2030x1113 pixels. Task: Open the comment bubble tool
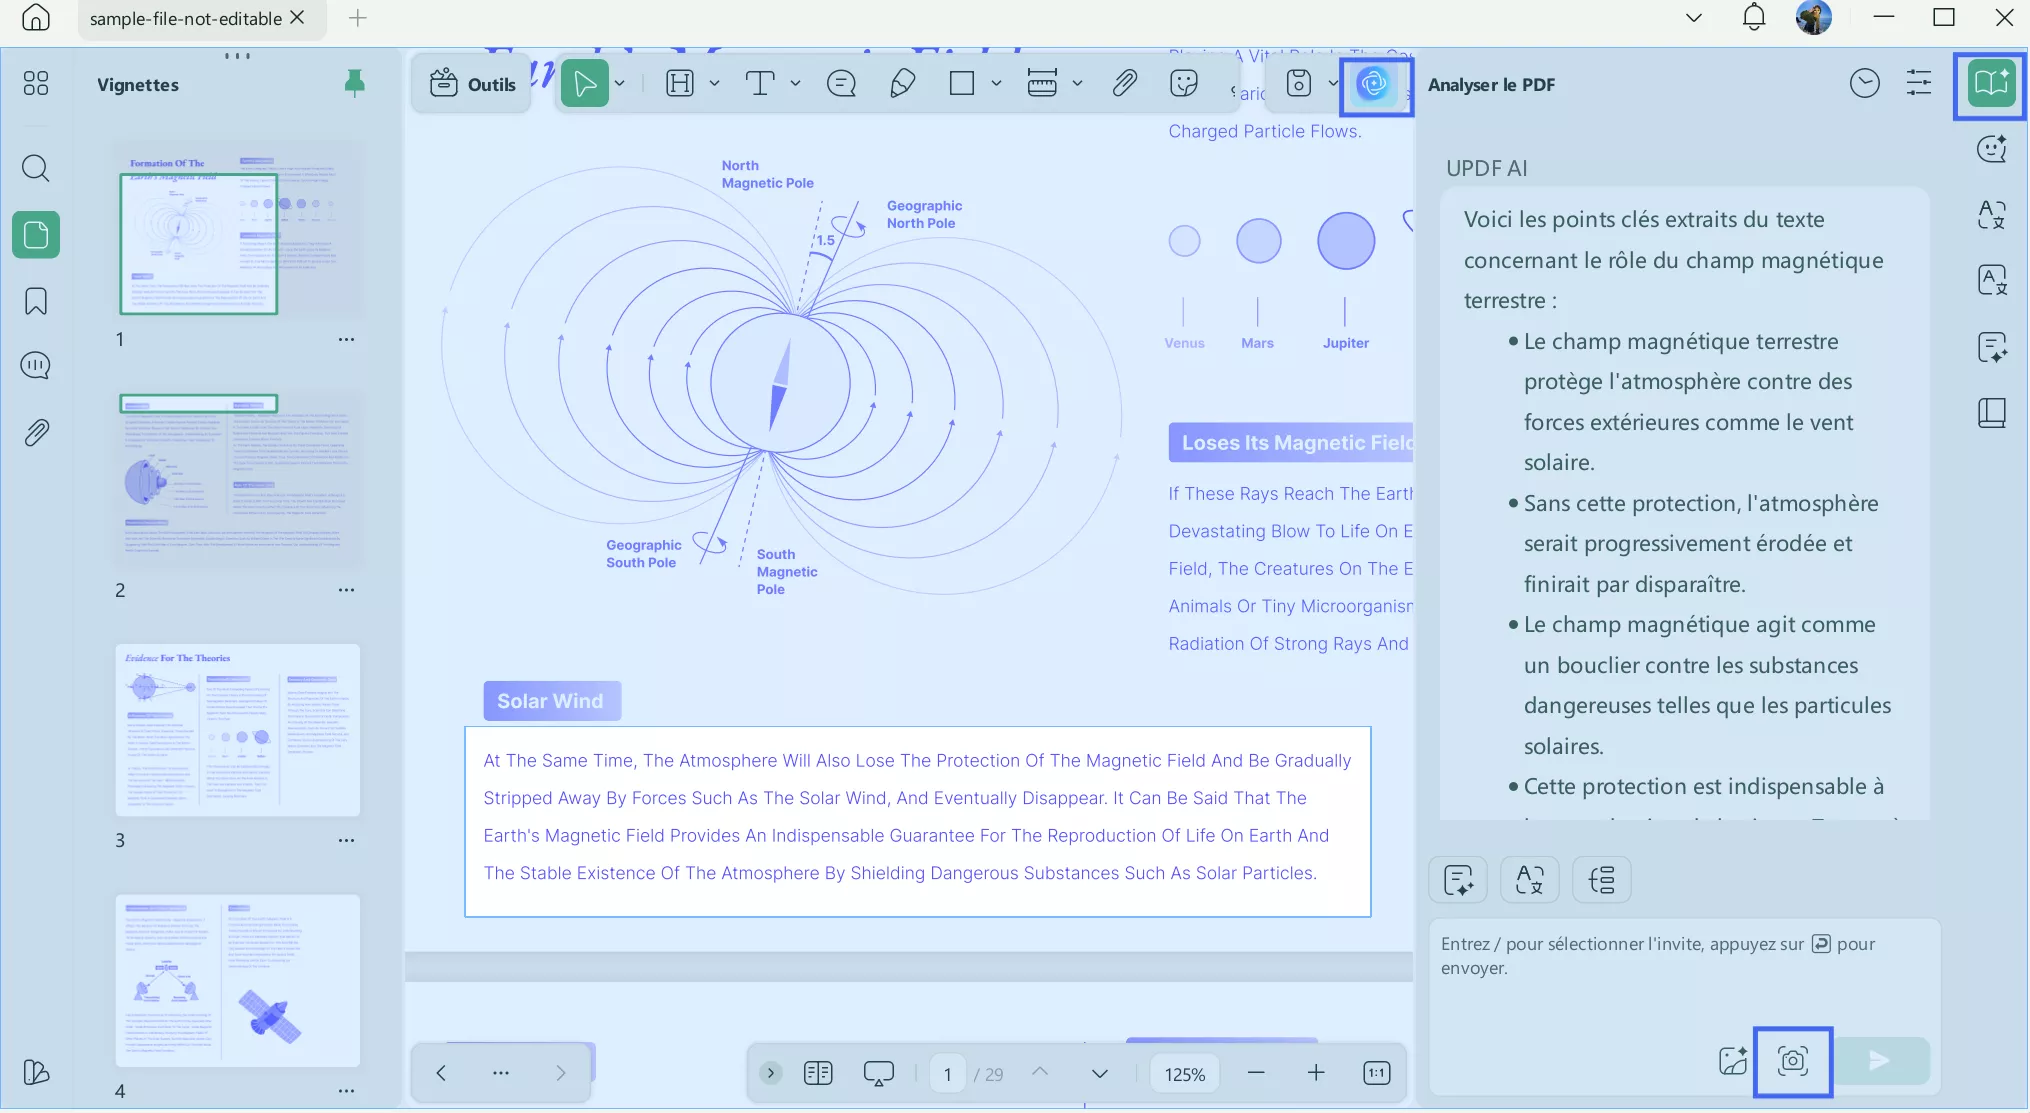tap(841, 84)
